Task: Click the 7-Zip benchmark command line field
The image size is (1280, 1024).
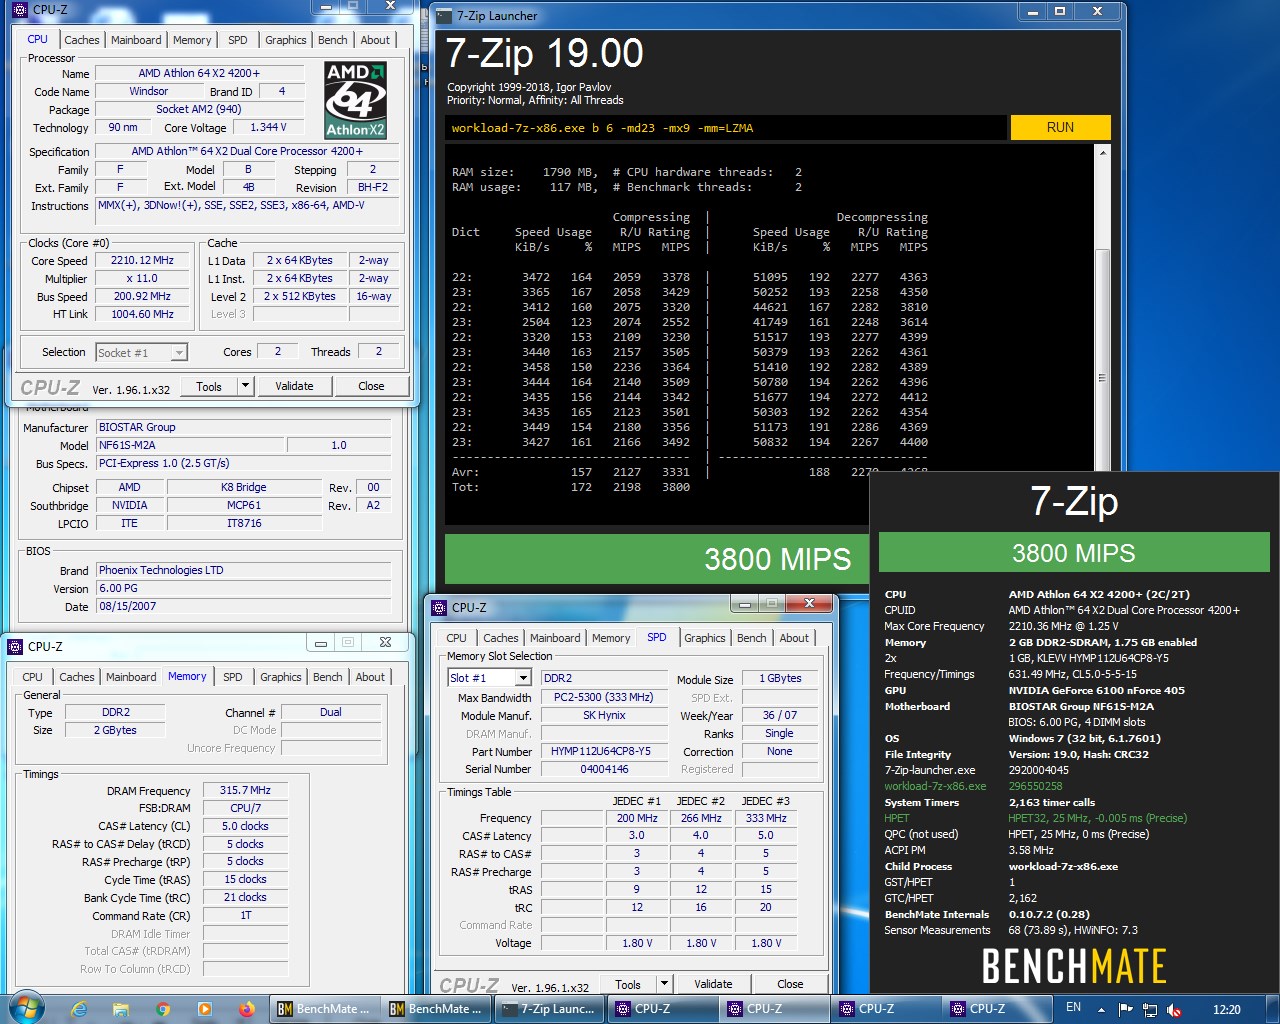Action: click(726, 128)
